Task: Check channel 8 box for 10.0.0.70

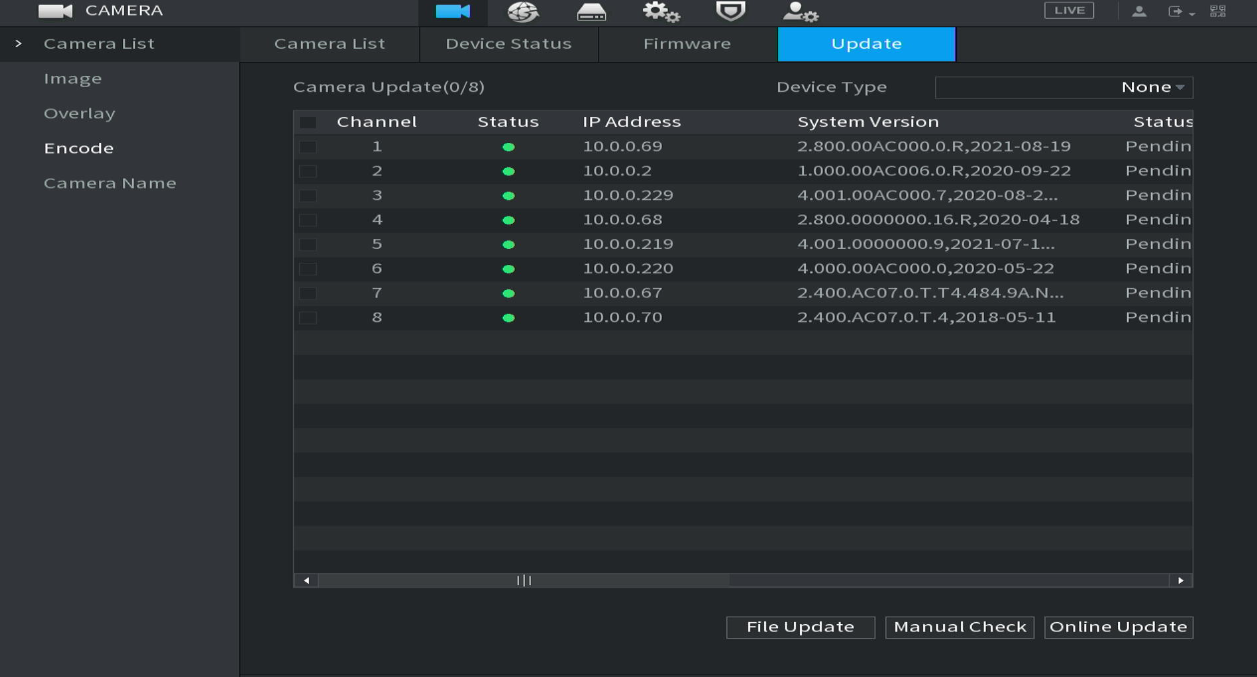Action: [x=308, y=318]
